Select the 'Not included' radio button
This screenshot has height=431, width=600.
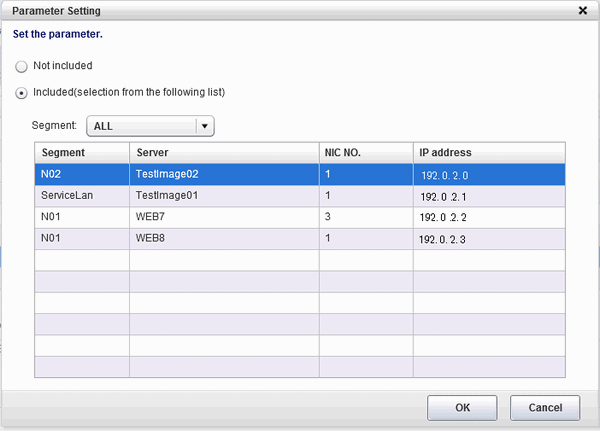click(22, 66)
